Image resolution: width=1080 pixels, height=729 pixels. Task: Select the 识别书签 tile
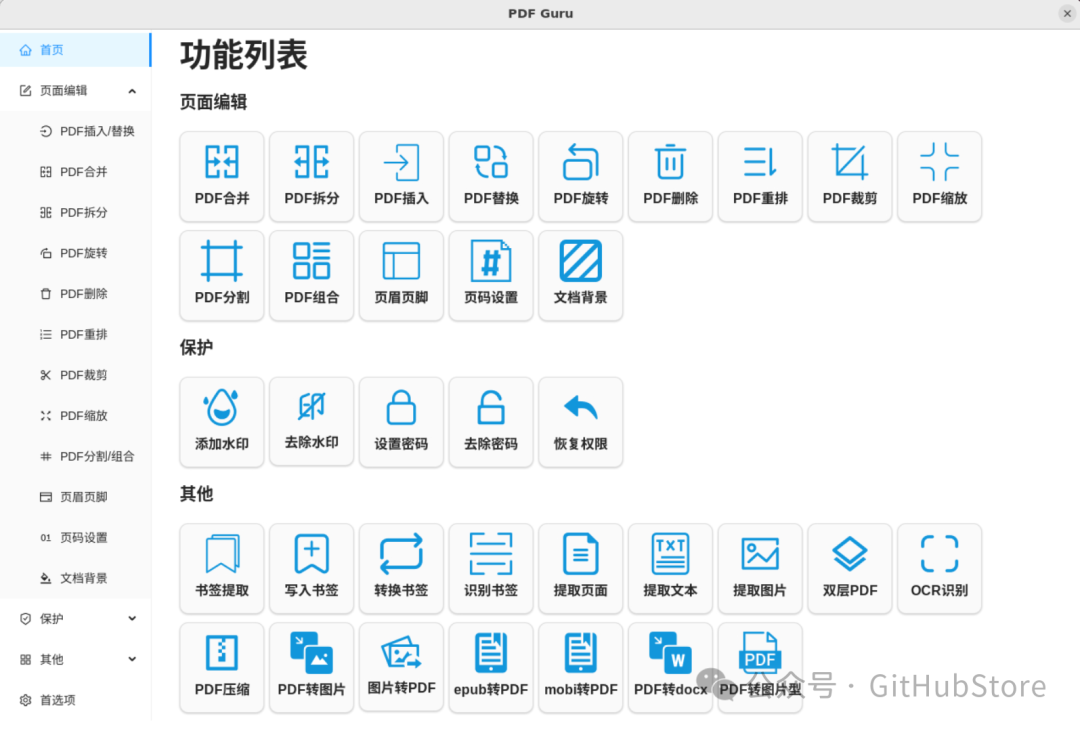491,568
